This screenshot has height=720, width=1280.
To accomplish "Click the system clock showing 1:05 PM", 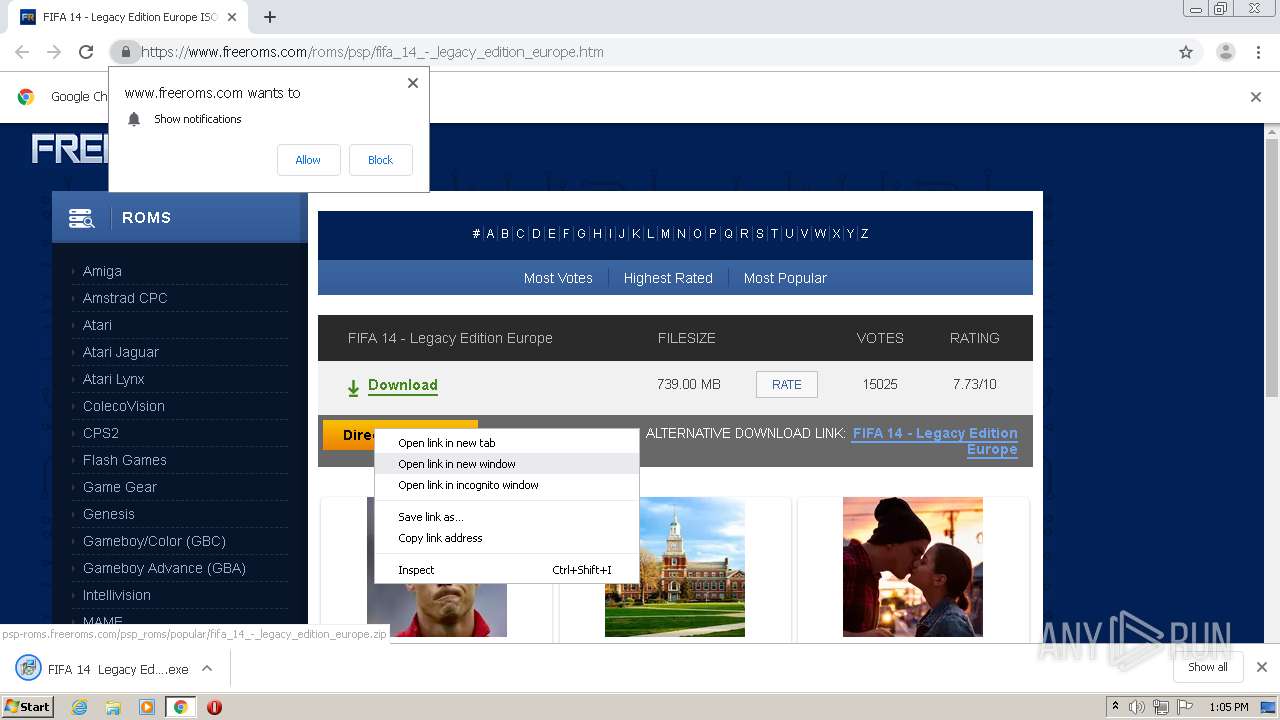I will coord(1229,707).
